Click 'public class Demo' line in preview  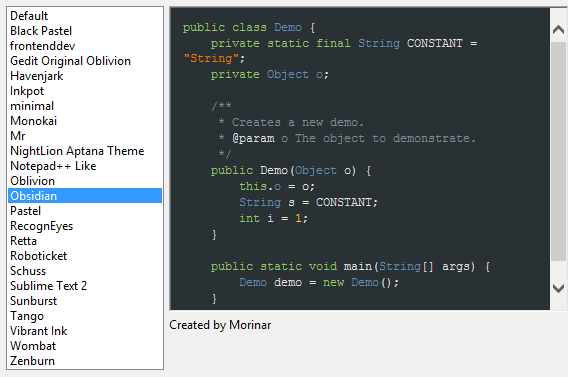[x=249, y=28]
